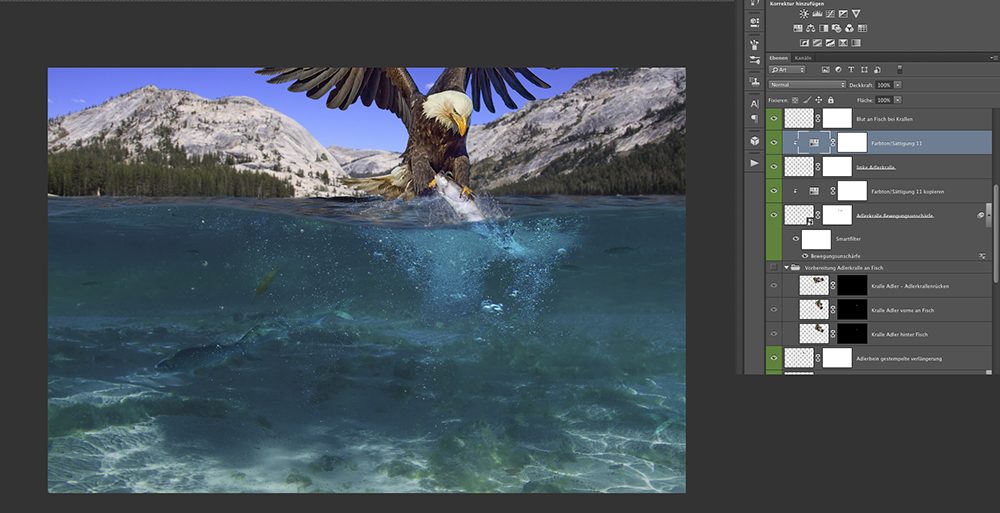Image resolution: width=1000 pixels, height=513 pixels.
Task: Open the Deckkraft opacity dropdown arrow
Action: pos(898,85)
